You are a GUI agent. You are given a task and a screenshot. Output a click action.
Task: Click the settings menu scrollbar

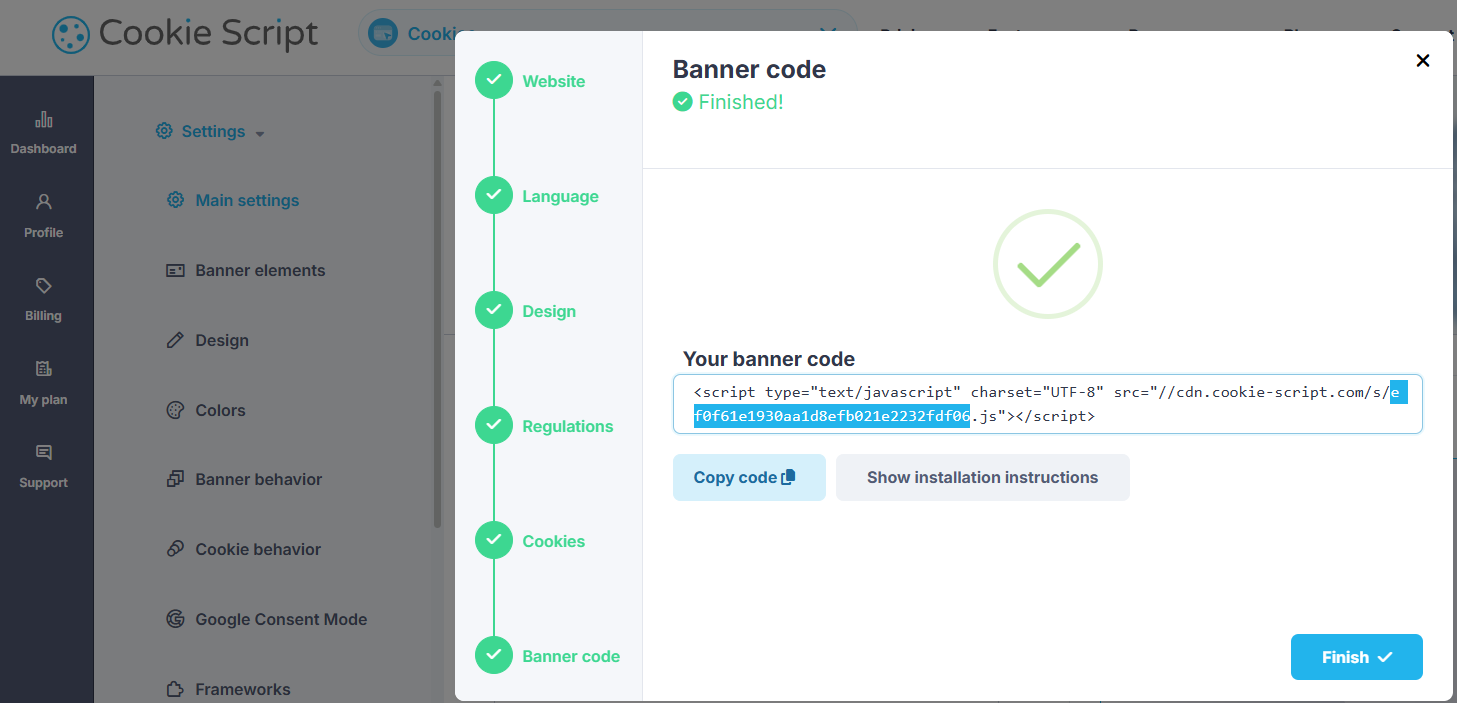(x=437, y=308)
